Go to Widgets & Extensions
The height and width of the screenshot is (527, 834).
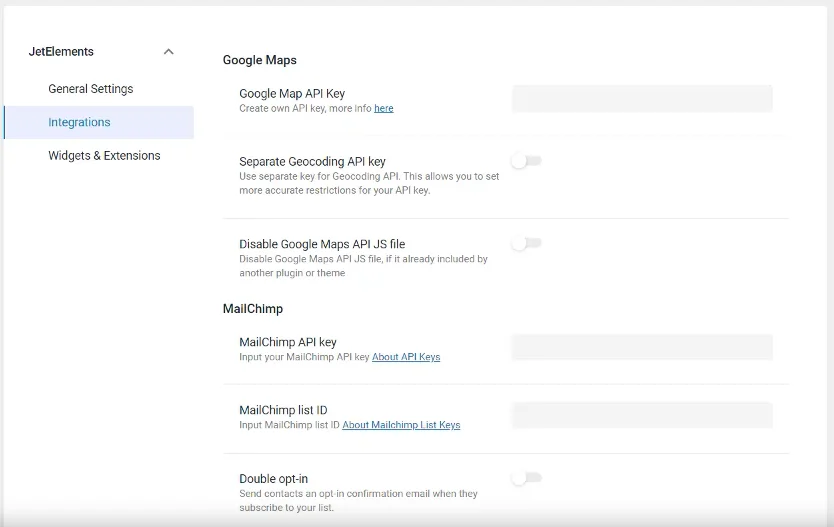point(104,156)
